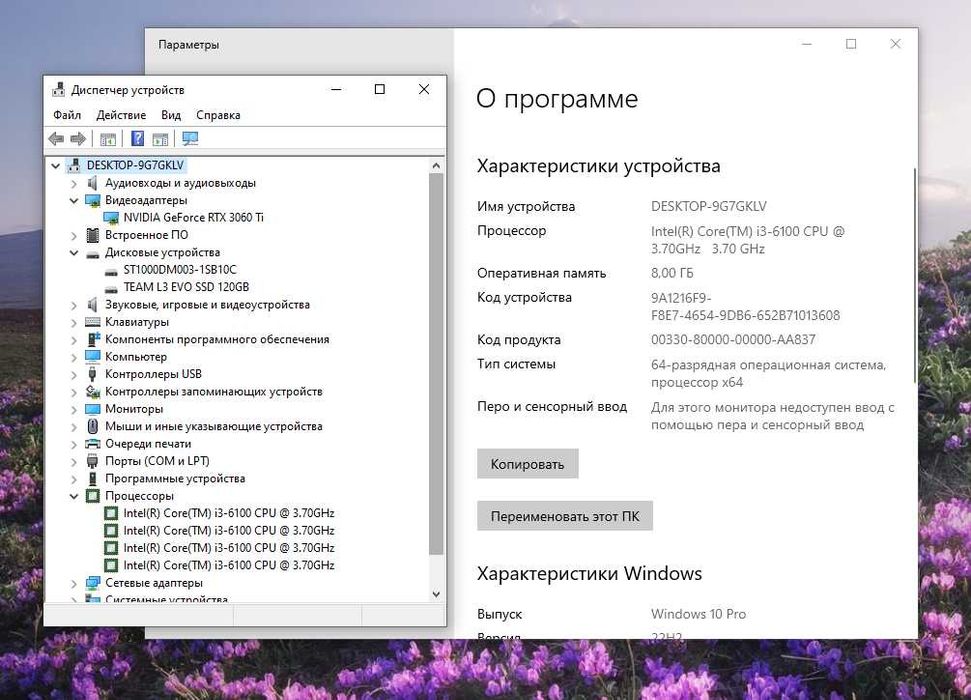Expand Аудиовходы и аудиовыходы category
The width and height of the screenshot is (971, 700).
(x=74, y=183)
